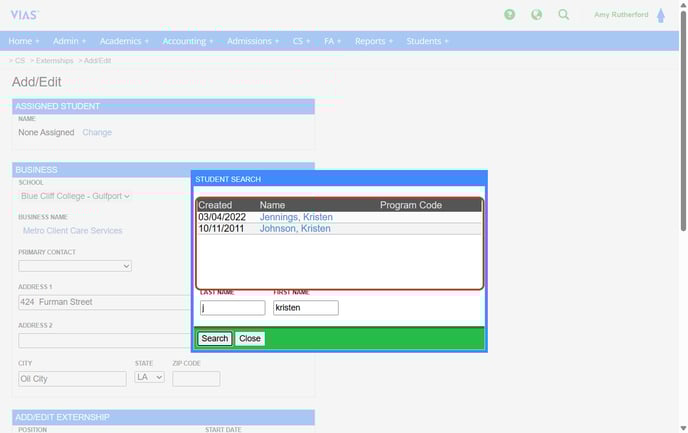Viewport: 688px width, 433px height.
Task: Select student Jennings, Kristen
Action: point(296,217)
